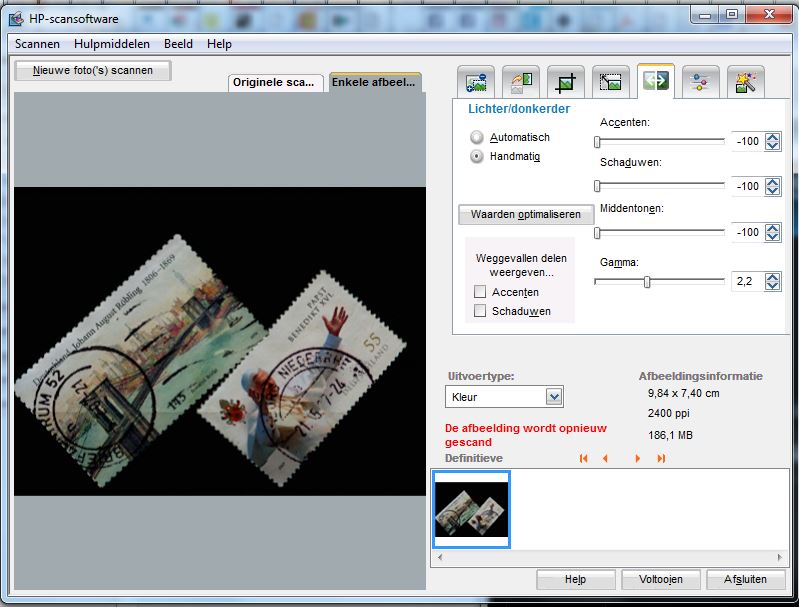Click the scanned stamps preview image

[x=220, y=341]
